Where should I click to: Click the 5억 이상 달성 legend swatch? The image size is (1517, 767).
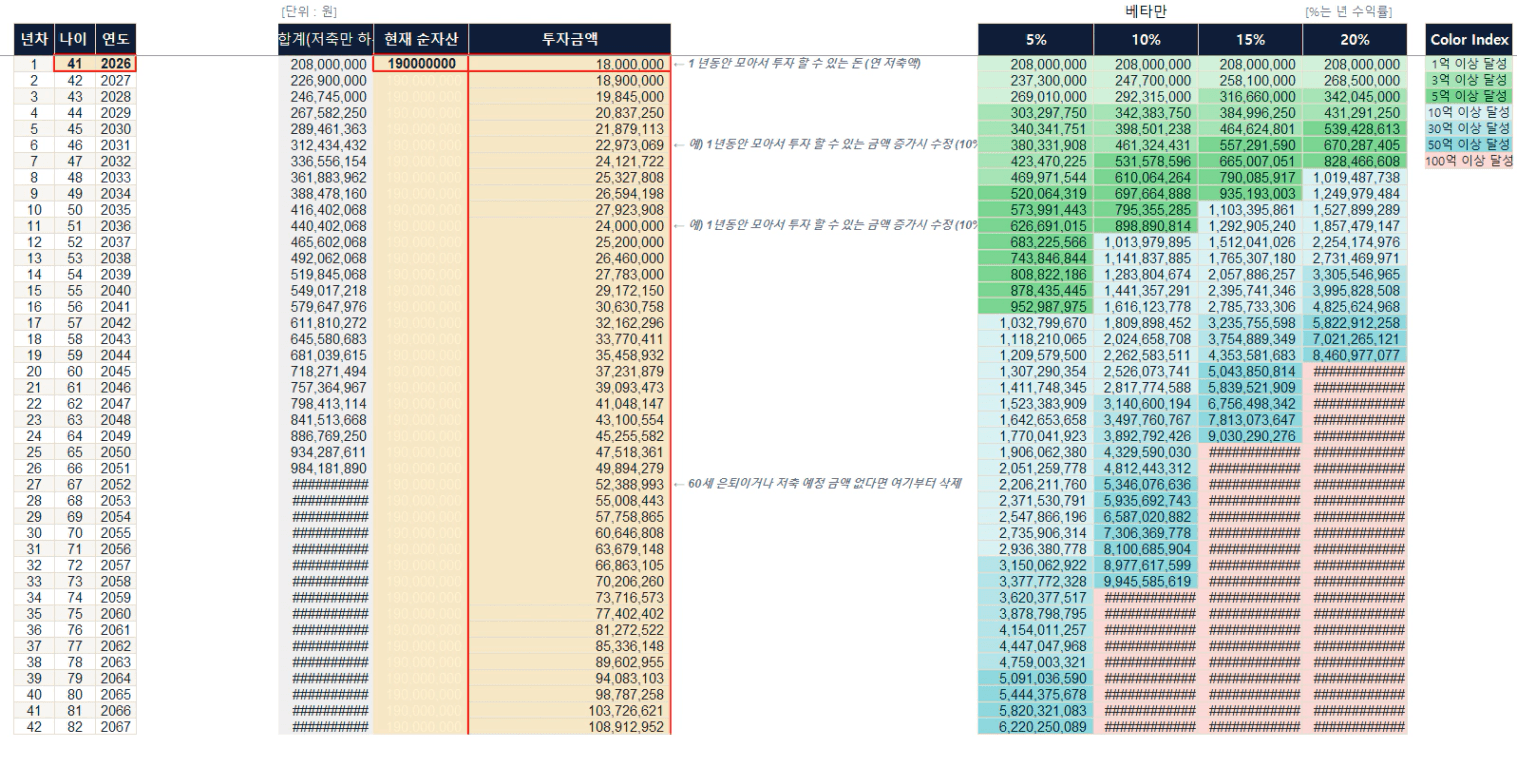click(1470, 96)
